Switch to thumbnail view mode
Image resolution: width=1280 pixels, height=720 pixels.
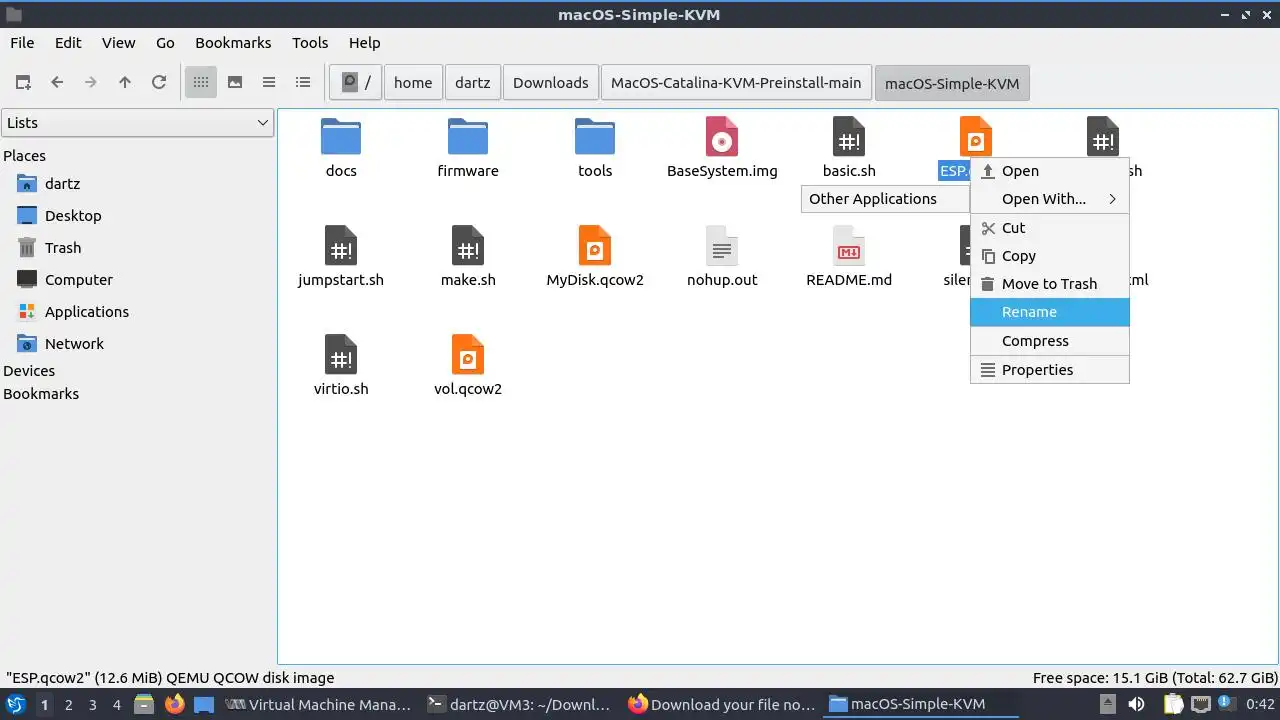(235, 83)
